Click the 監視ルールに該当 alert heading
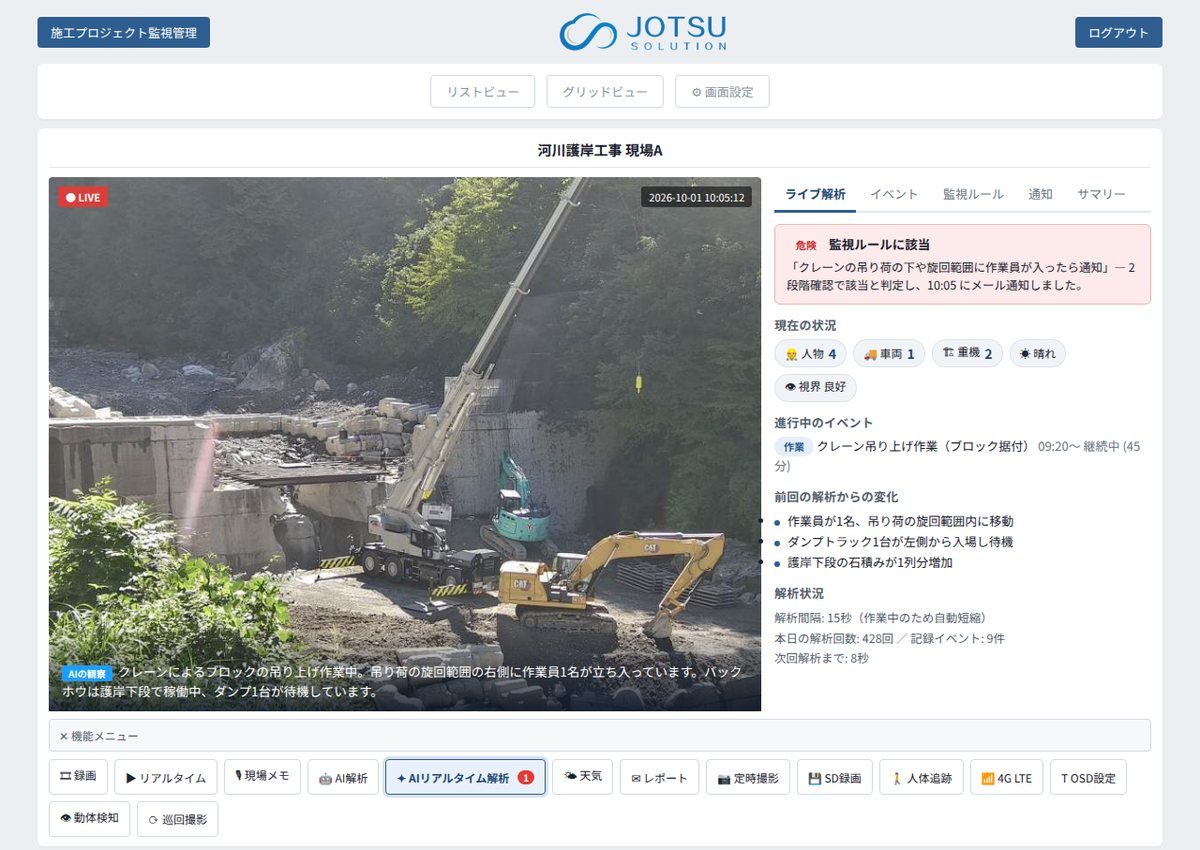The width and height of the screenshot is (1200, 850). 879,245
